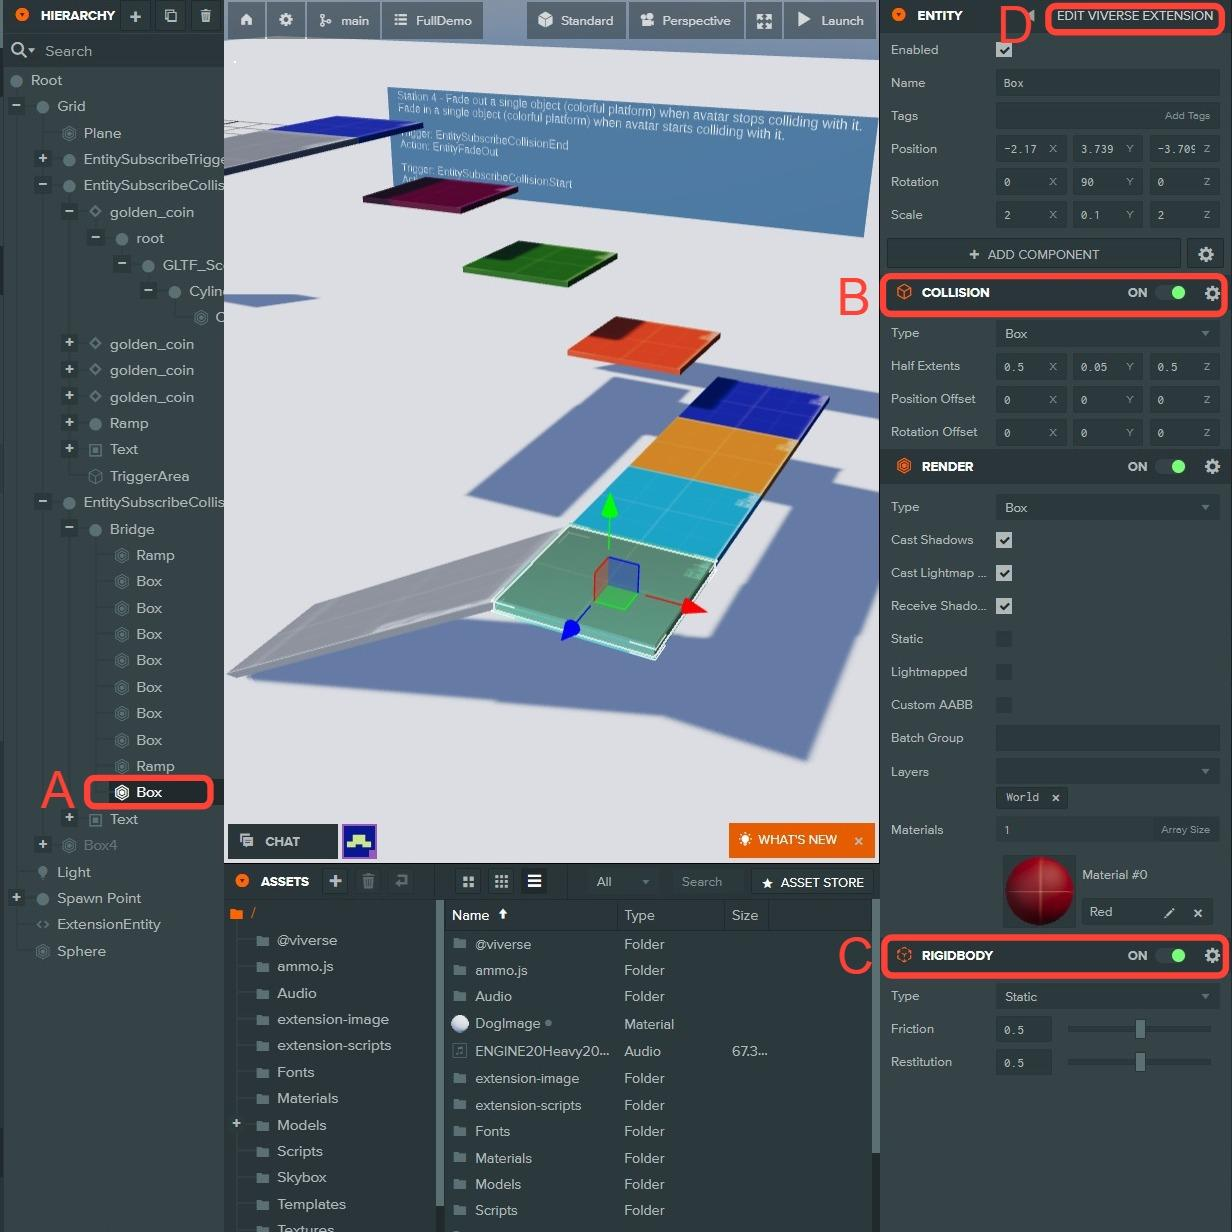The image size is (1232, 1232).
Task: Open the home icon in viewport toolbar
Action: tap(246, 20)
